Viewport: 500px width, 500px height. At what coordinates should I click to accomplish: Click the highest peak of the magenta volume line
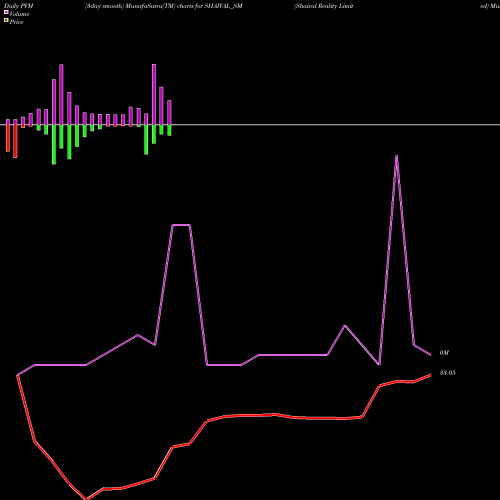click(396, 156)
